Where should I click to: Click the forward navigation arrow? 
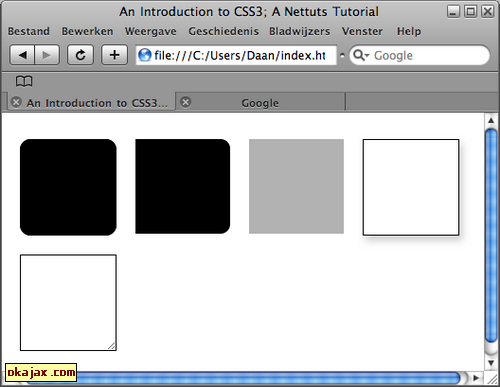[x=47, y=55]
